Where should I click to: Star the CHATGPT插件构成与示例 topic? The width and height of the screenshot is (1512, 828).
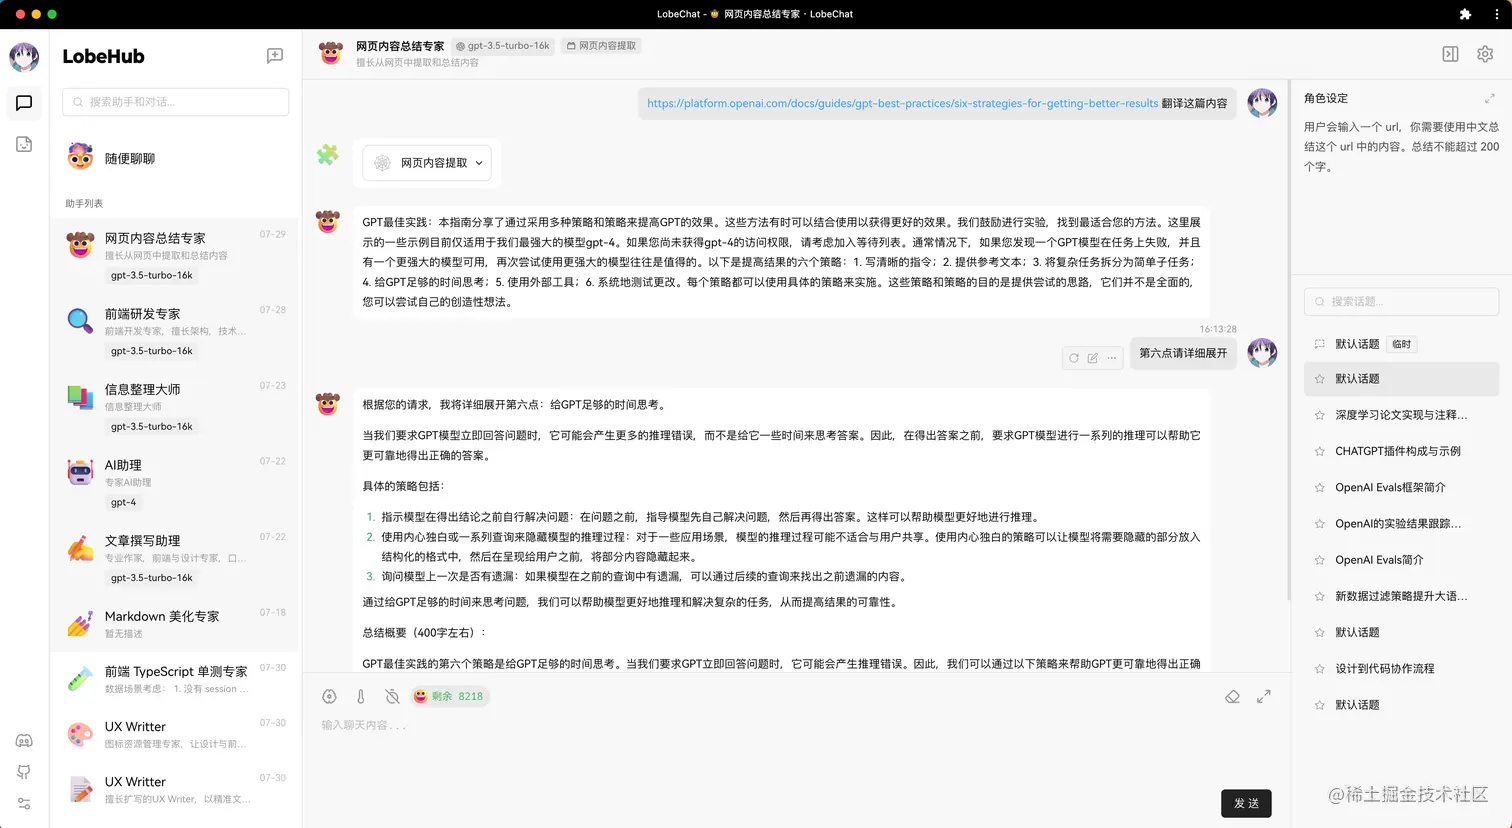pyautogui.click(x=1319, y=451)
